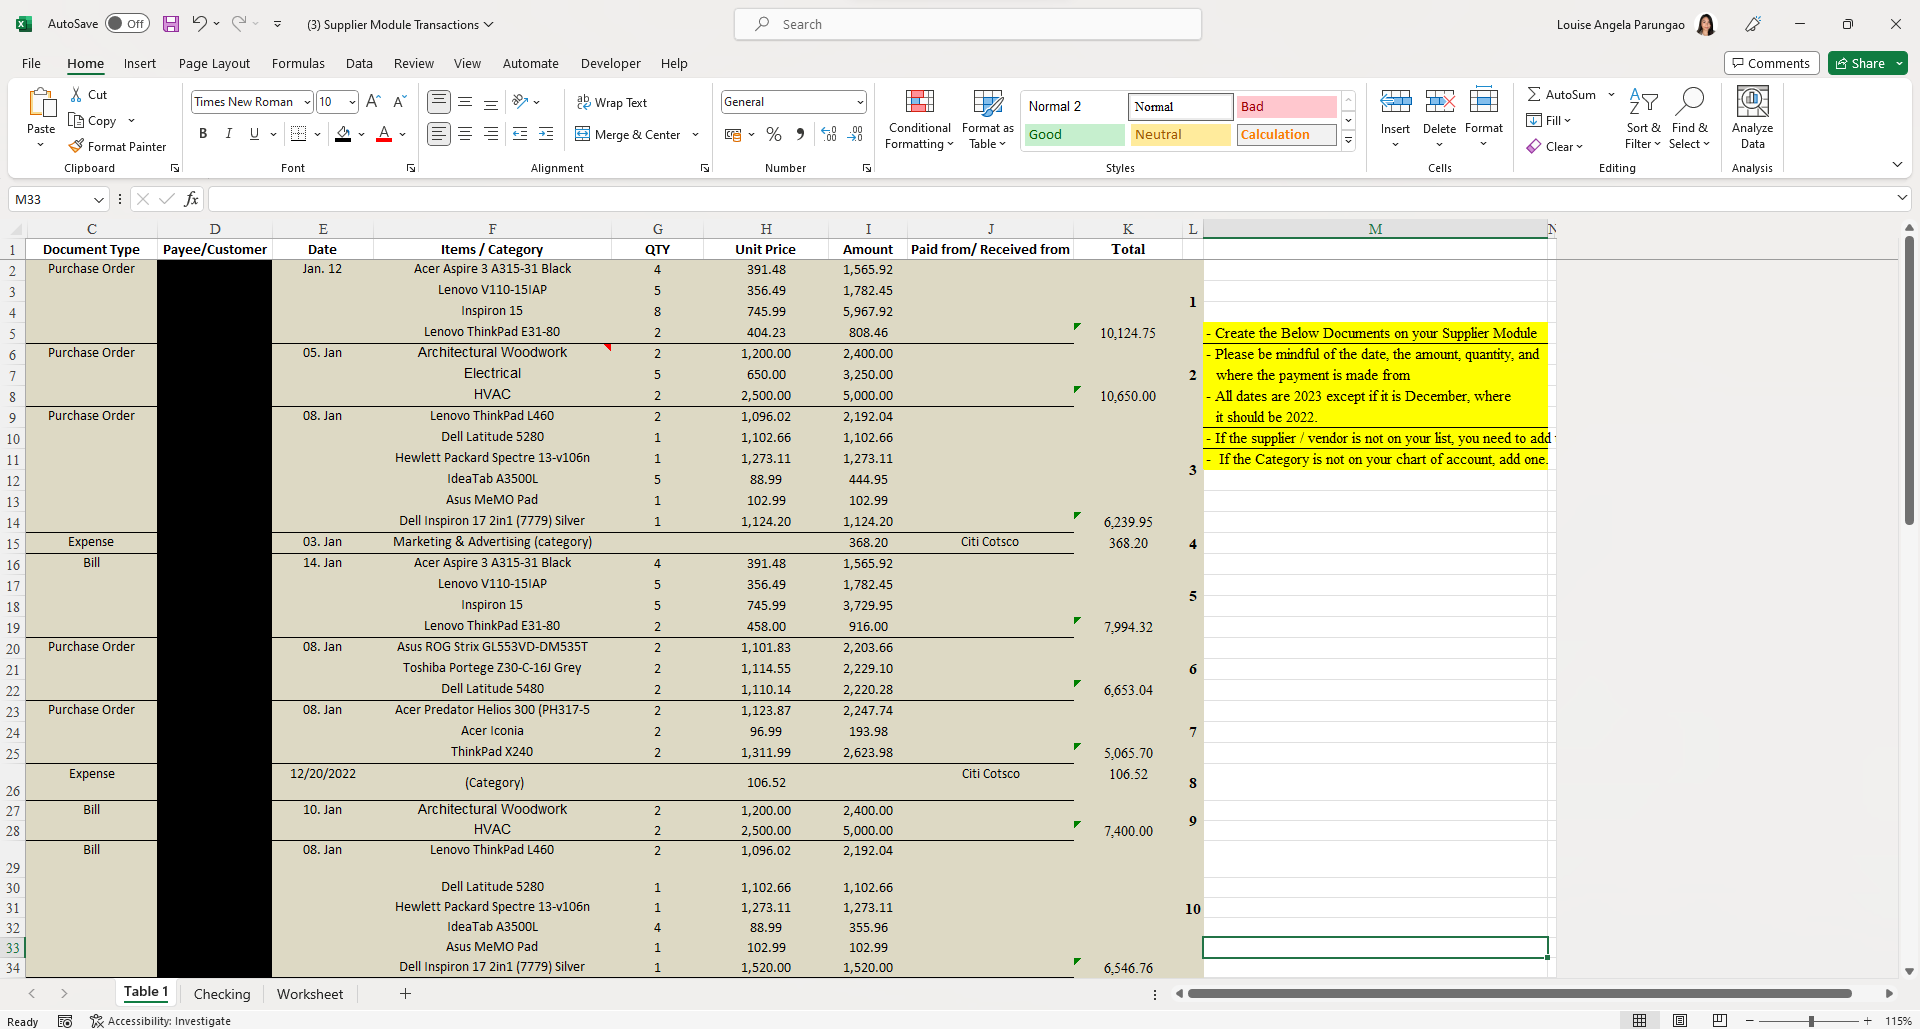1920x1029 pixels.
Task: Decrease the cell indent
Action: coord(520,134)
